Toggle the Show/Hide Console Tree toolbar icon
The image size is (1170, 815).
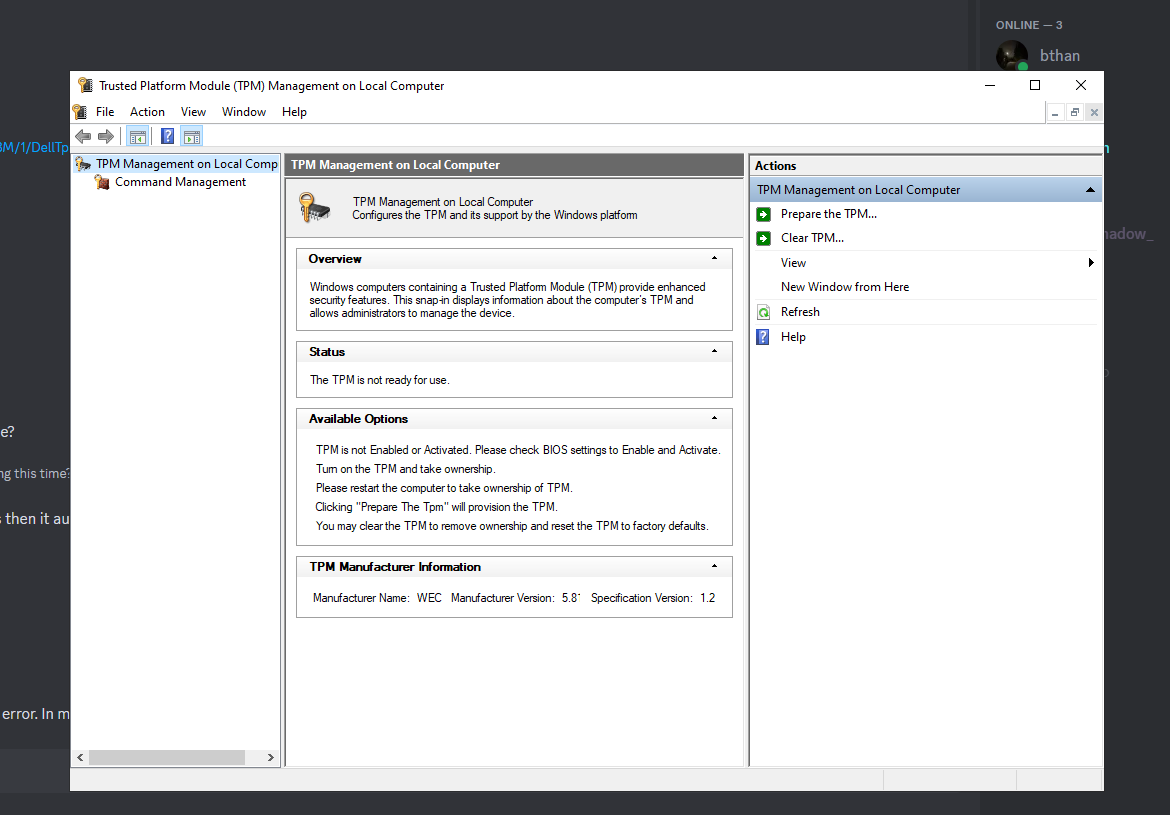pyautogui.click(x=137, y=137)
